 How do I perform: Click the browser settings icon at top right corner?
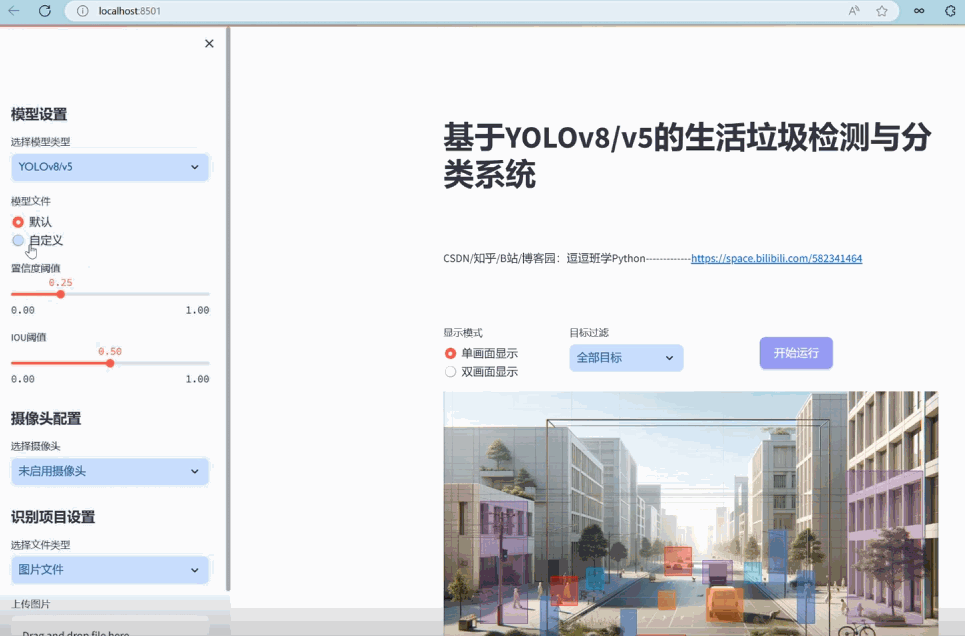pos(948,11)
